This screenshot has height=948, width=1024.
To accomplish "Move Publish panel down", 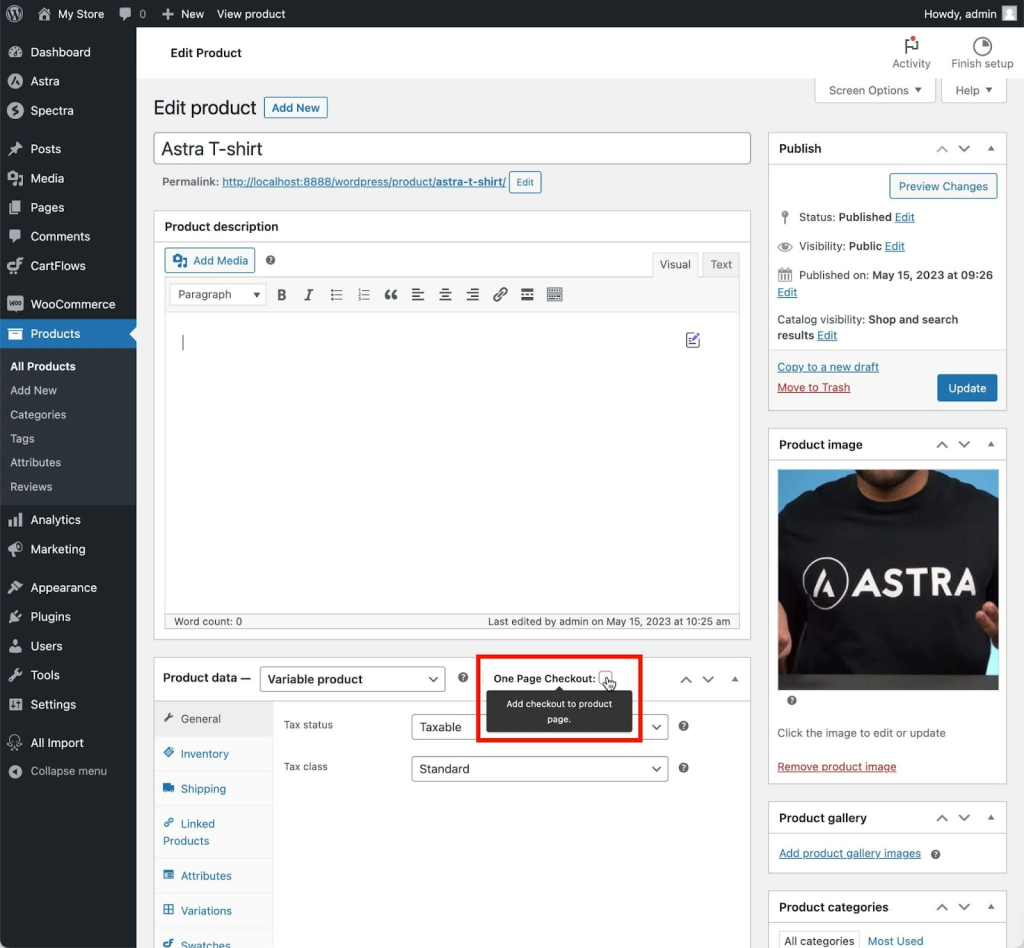I will click(x=964, y=149).
